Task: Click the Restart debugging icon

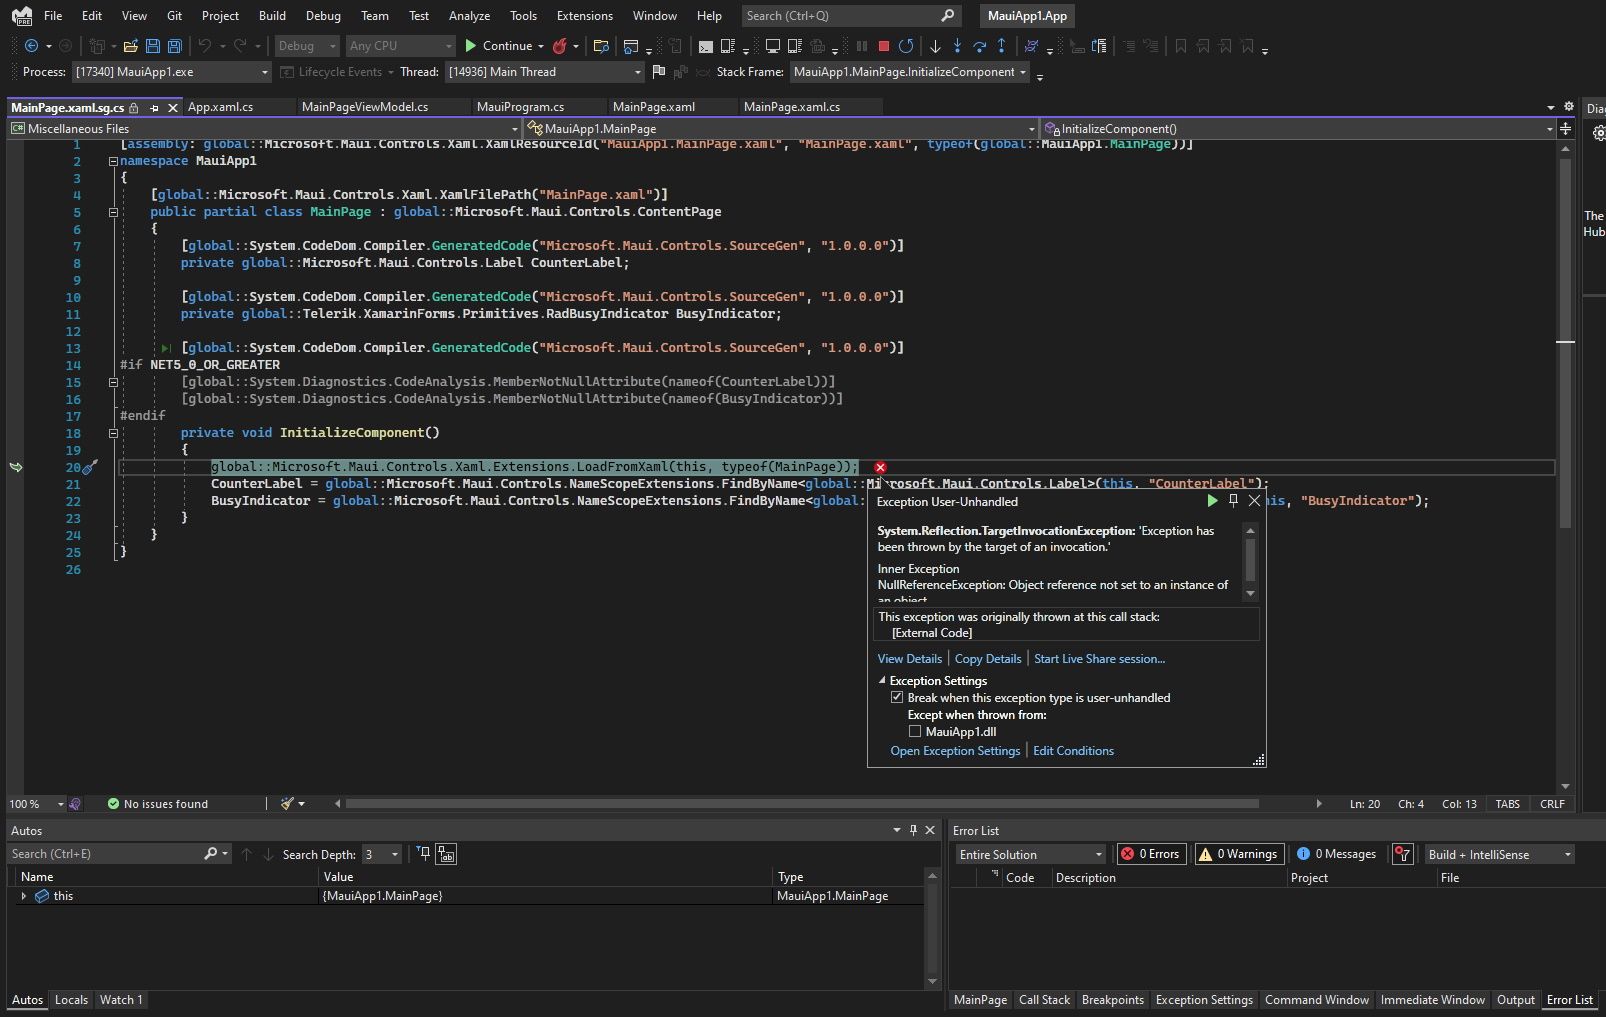Action: click(906, 46)
